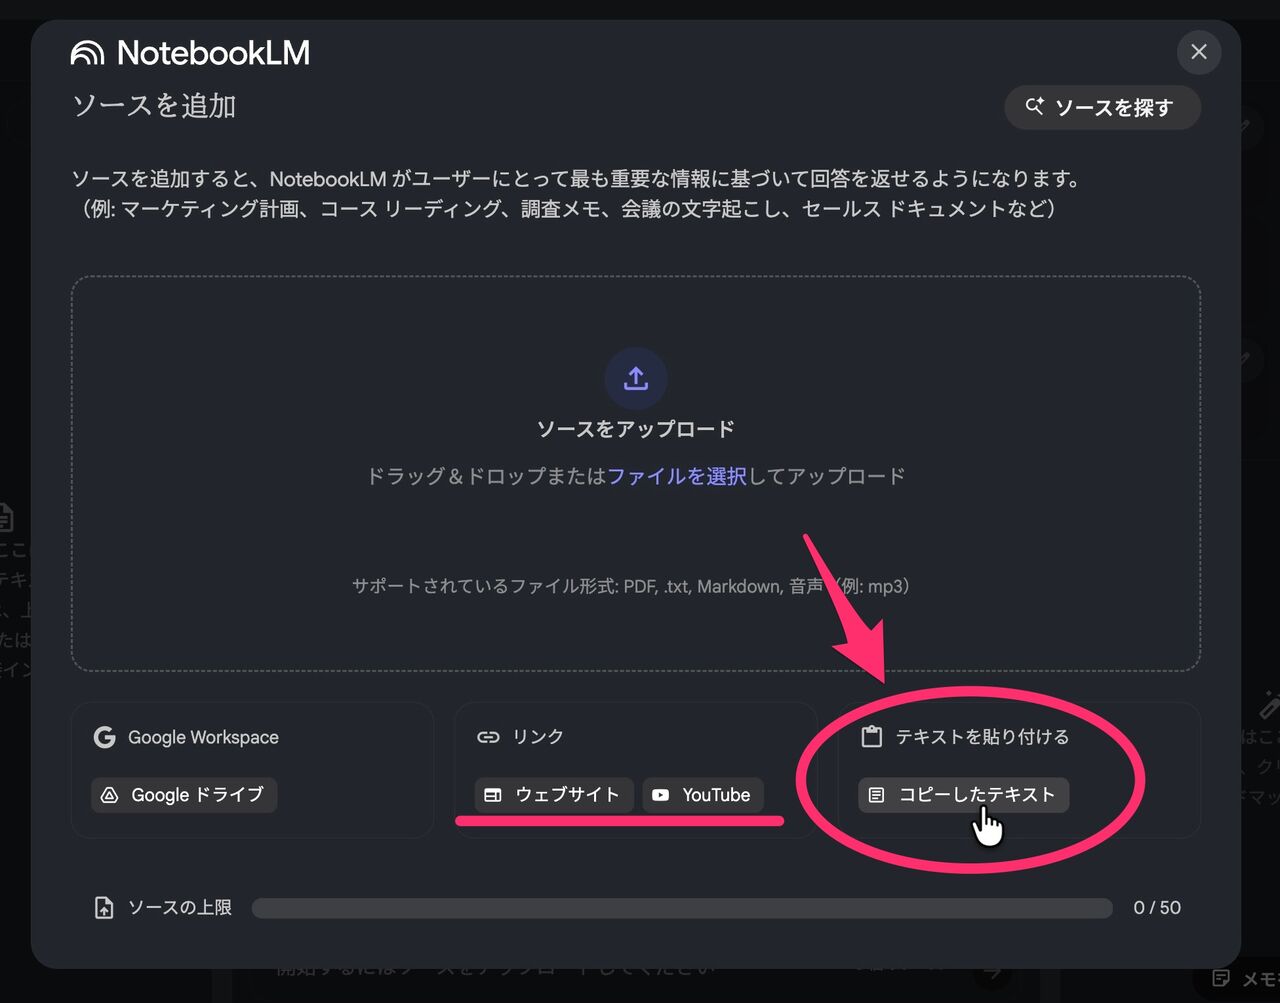Click the upload arrow icon
This screenshot has height=1003, width=1280.
[636, 379]
